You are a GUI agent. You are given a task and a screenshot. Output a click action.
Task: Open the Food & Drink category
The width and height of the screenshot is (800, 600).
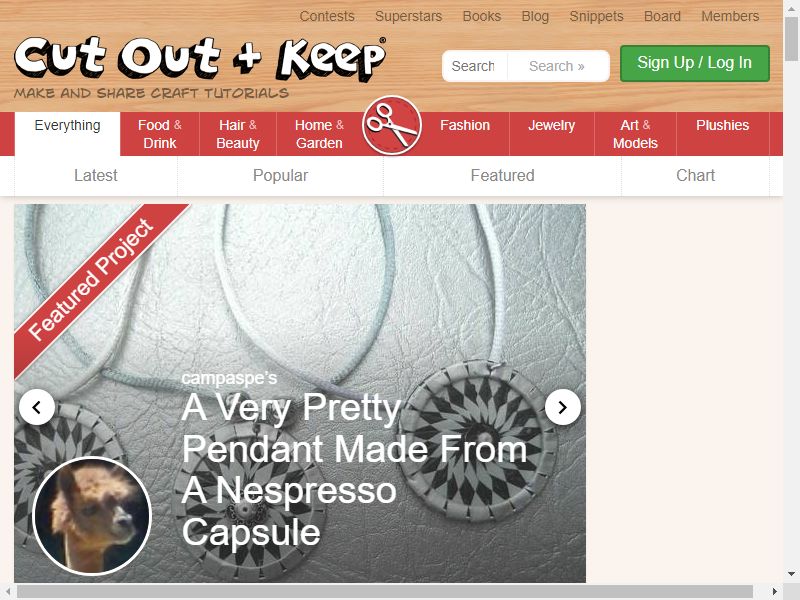click(160, 134)
